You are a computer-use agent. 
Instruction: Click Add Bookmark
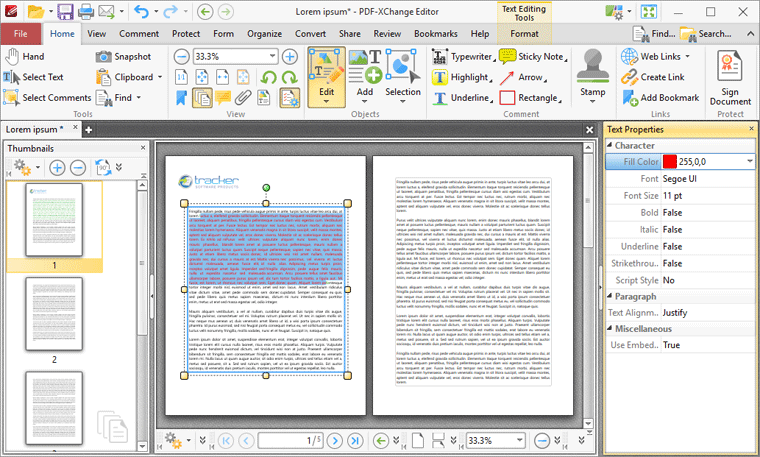661,98
